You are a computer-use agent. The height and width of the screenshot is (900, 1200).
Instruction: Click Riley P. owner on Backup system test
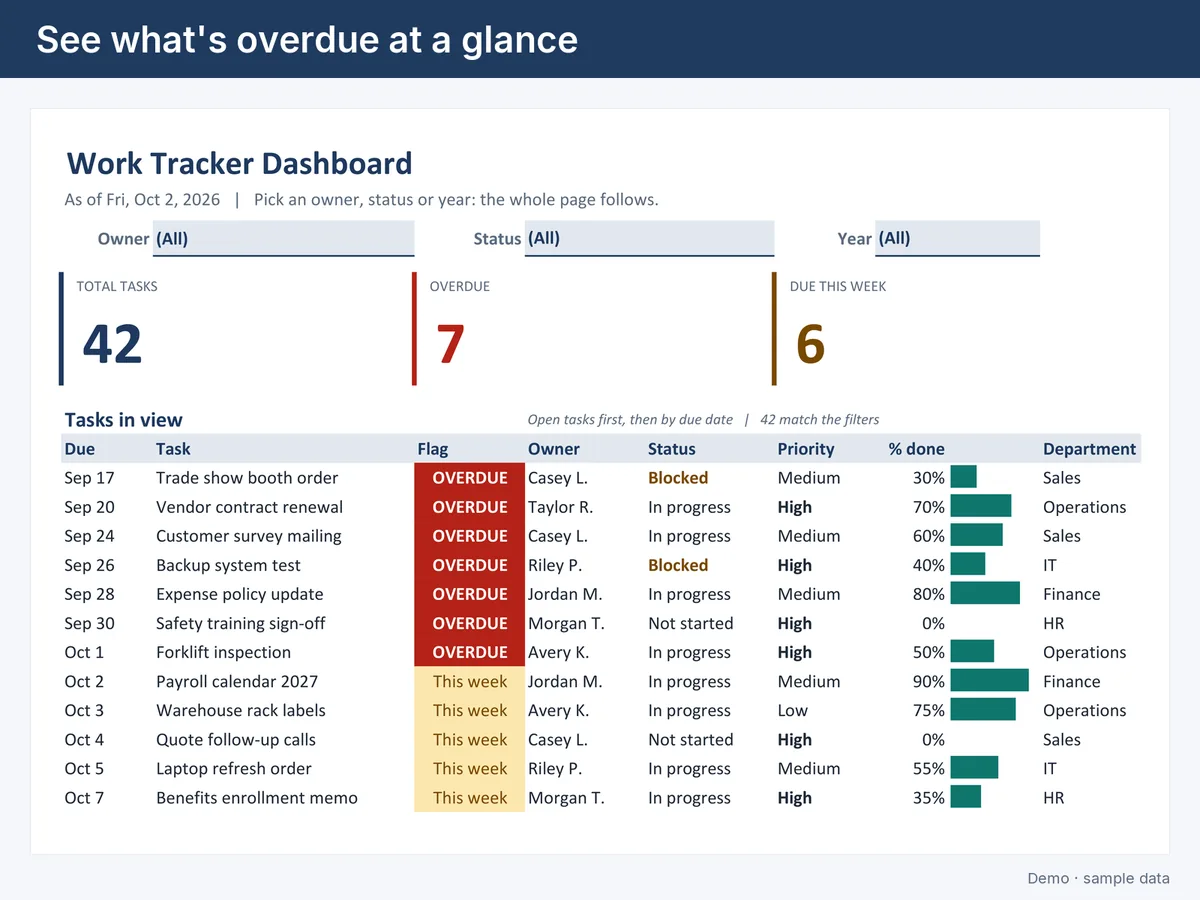coord(555,565)
